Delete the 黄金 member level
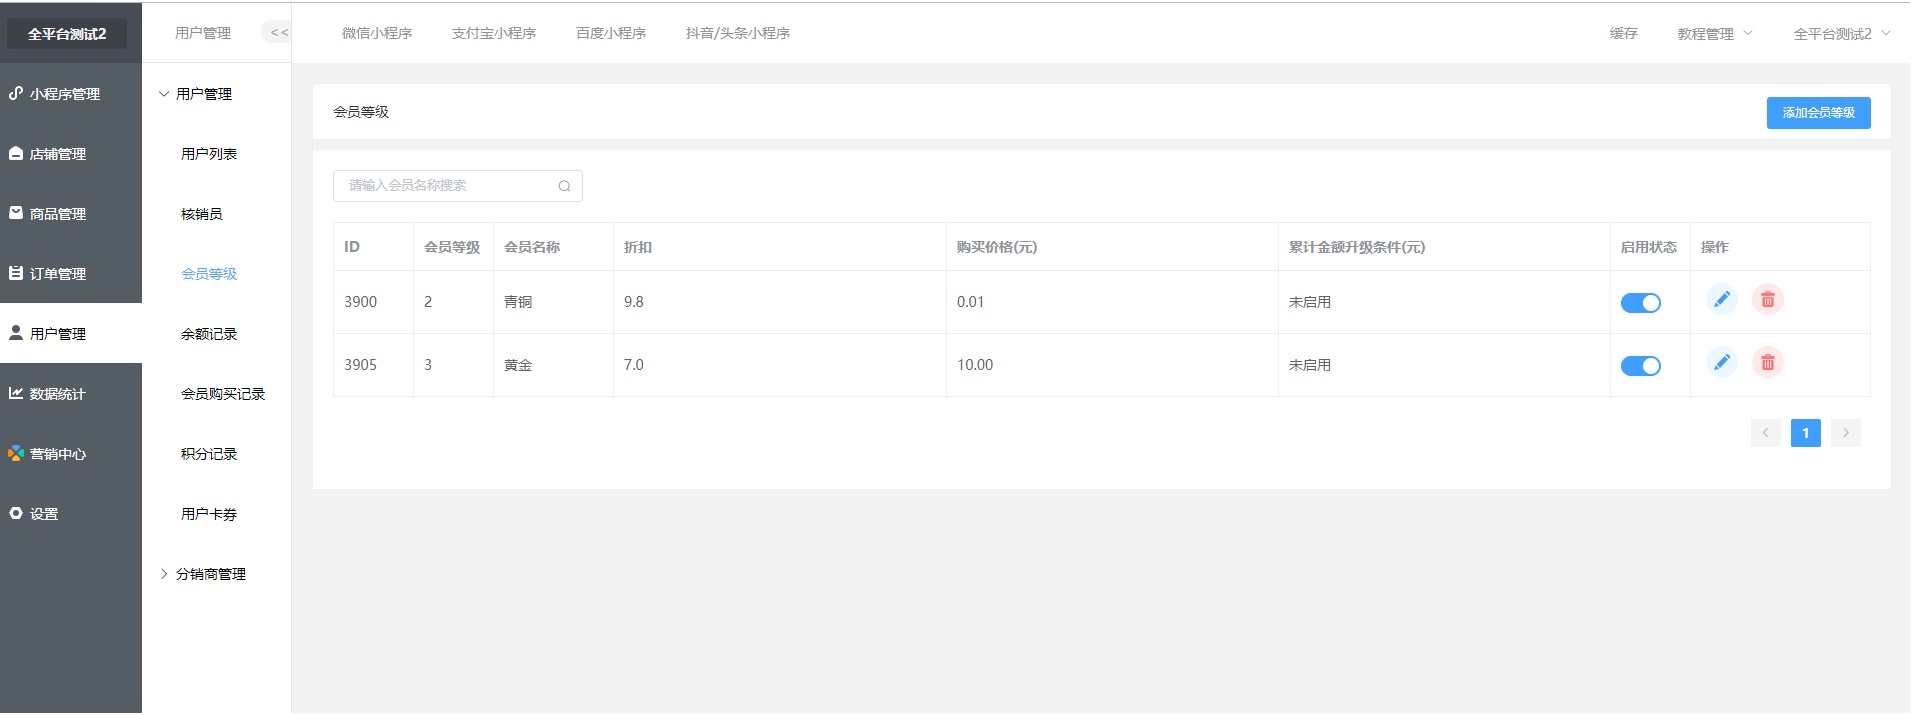 pos(1767,362)
